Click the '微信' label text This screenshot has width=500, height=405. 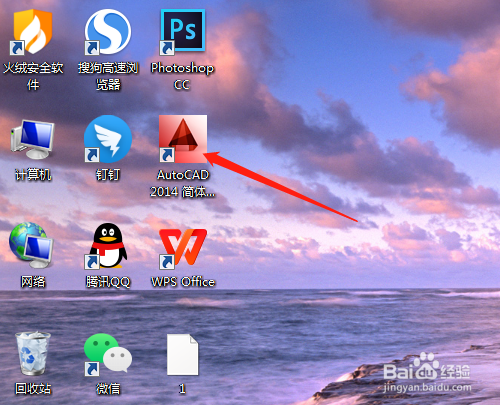[108, 389]
